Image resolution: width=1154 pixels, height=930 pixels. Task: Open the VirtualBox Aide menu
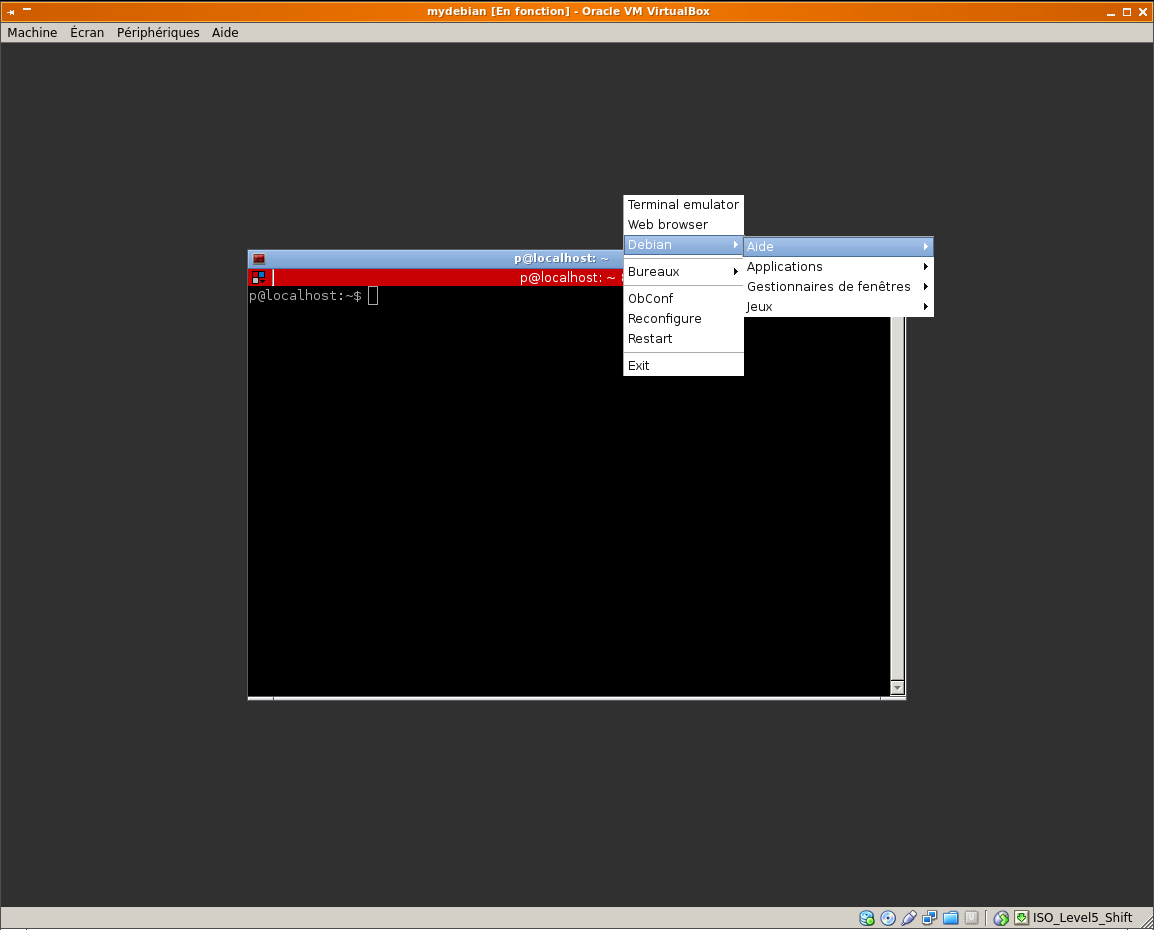click(x=225, y=32)
